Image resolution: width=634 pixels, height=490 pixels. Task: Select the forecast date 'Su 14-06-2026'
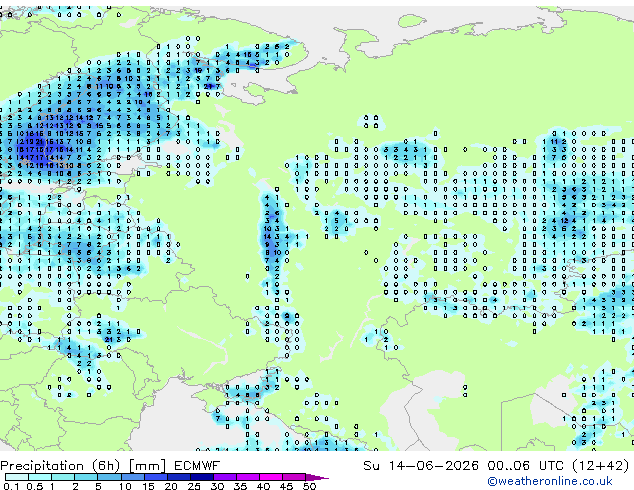click(x=421, y=466)
